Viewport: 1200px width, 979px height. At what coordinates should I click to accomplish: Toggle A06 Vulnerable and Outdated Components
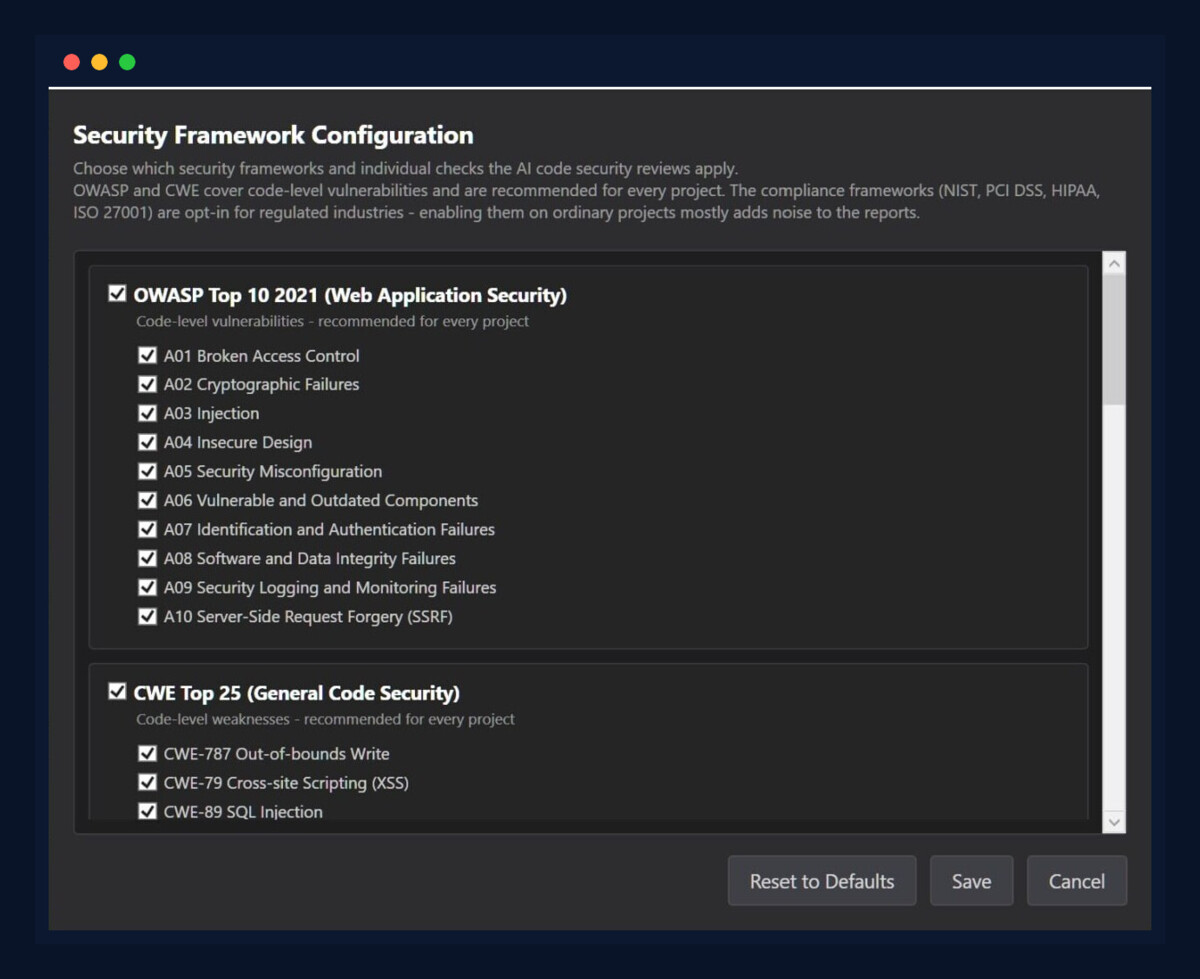click(147, 500)
